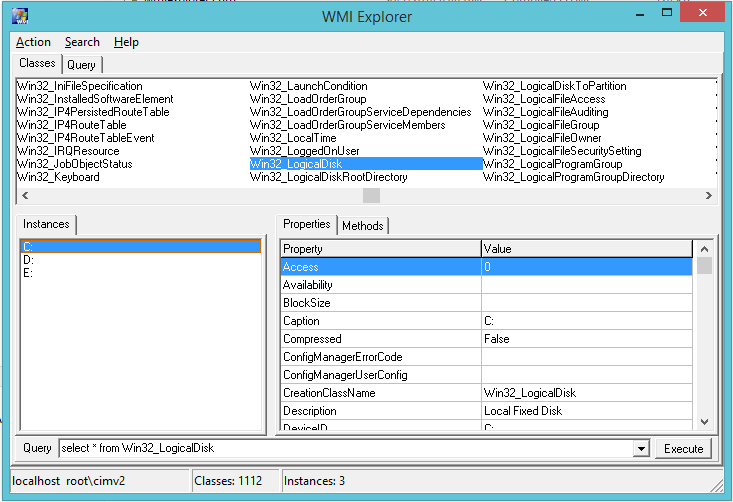Click the Execute button
733x502 pixels.
click(683, 449)
